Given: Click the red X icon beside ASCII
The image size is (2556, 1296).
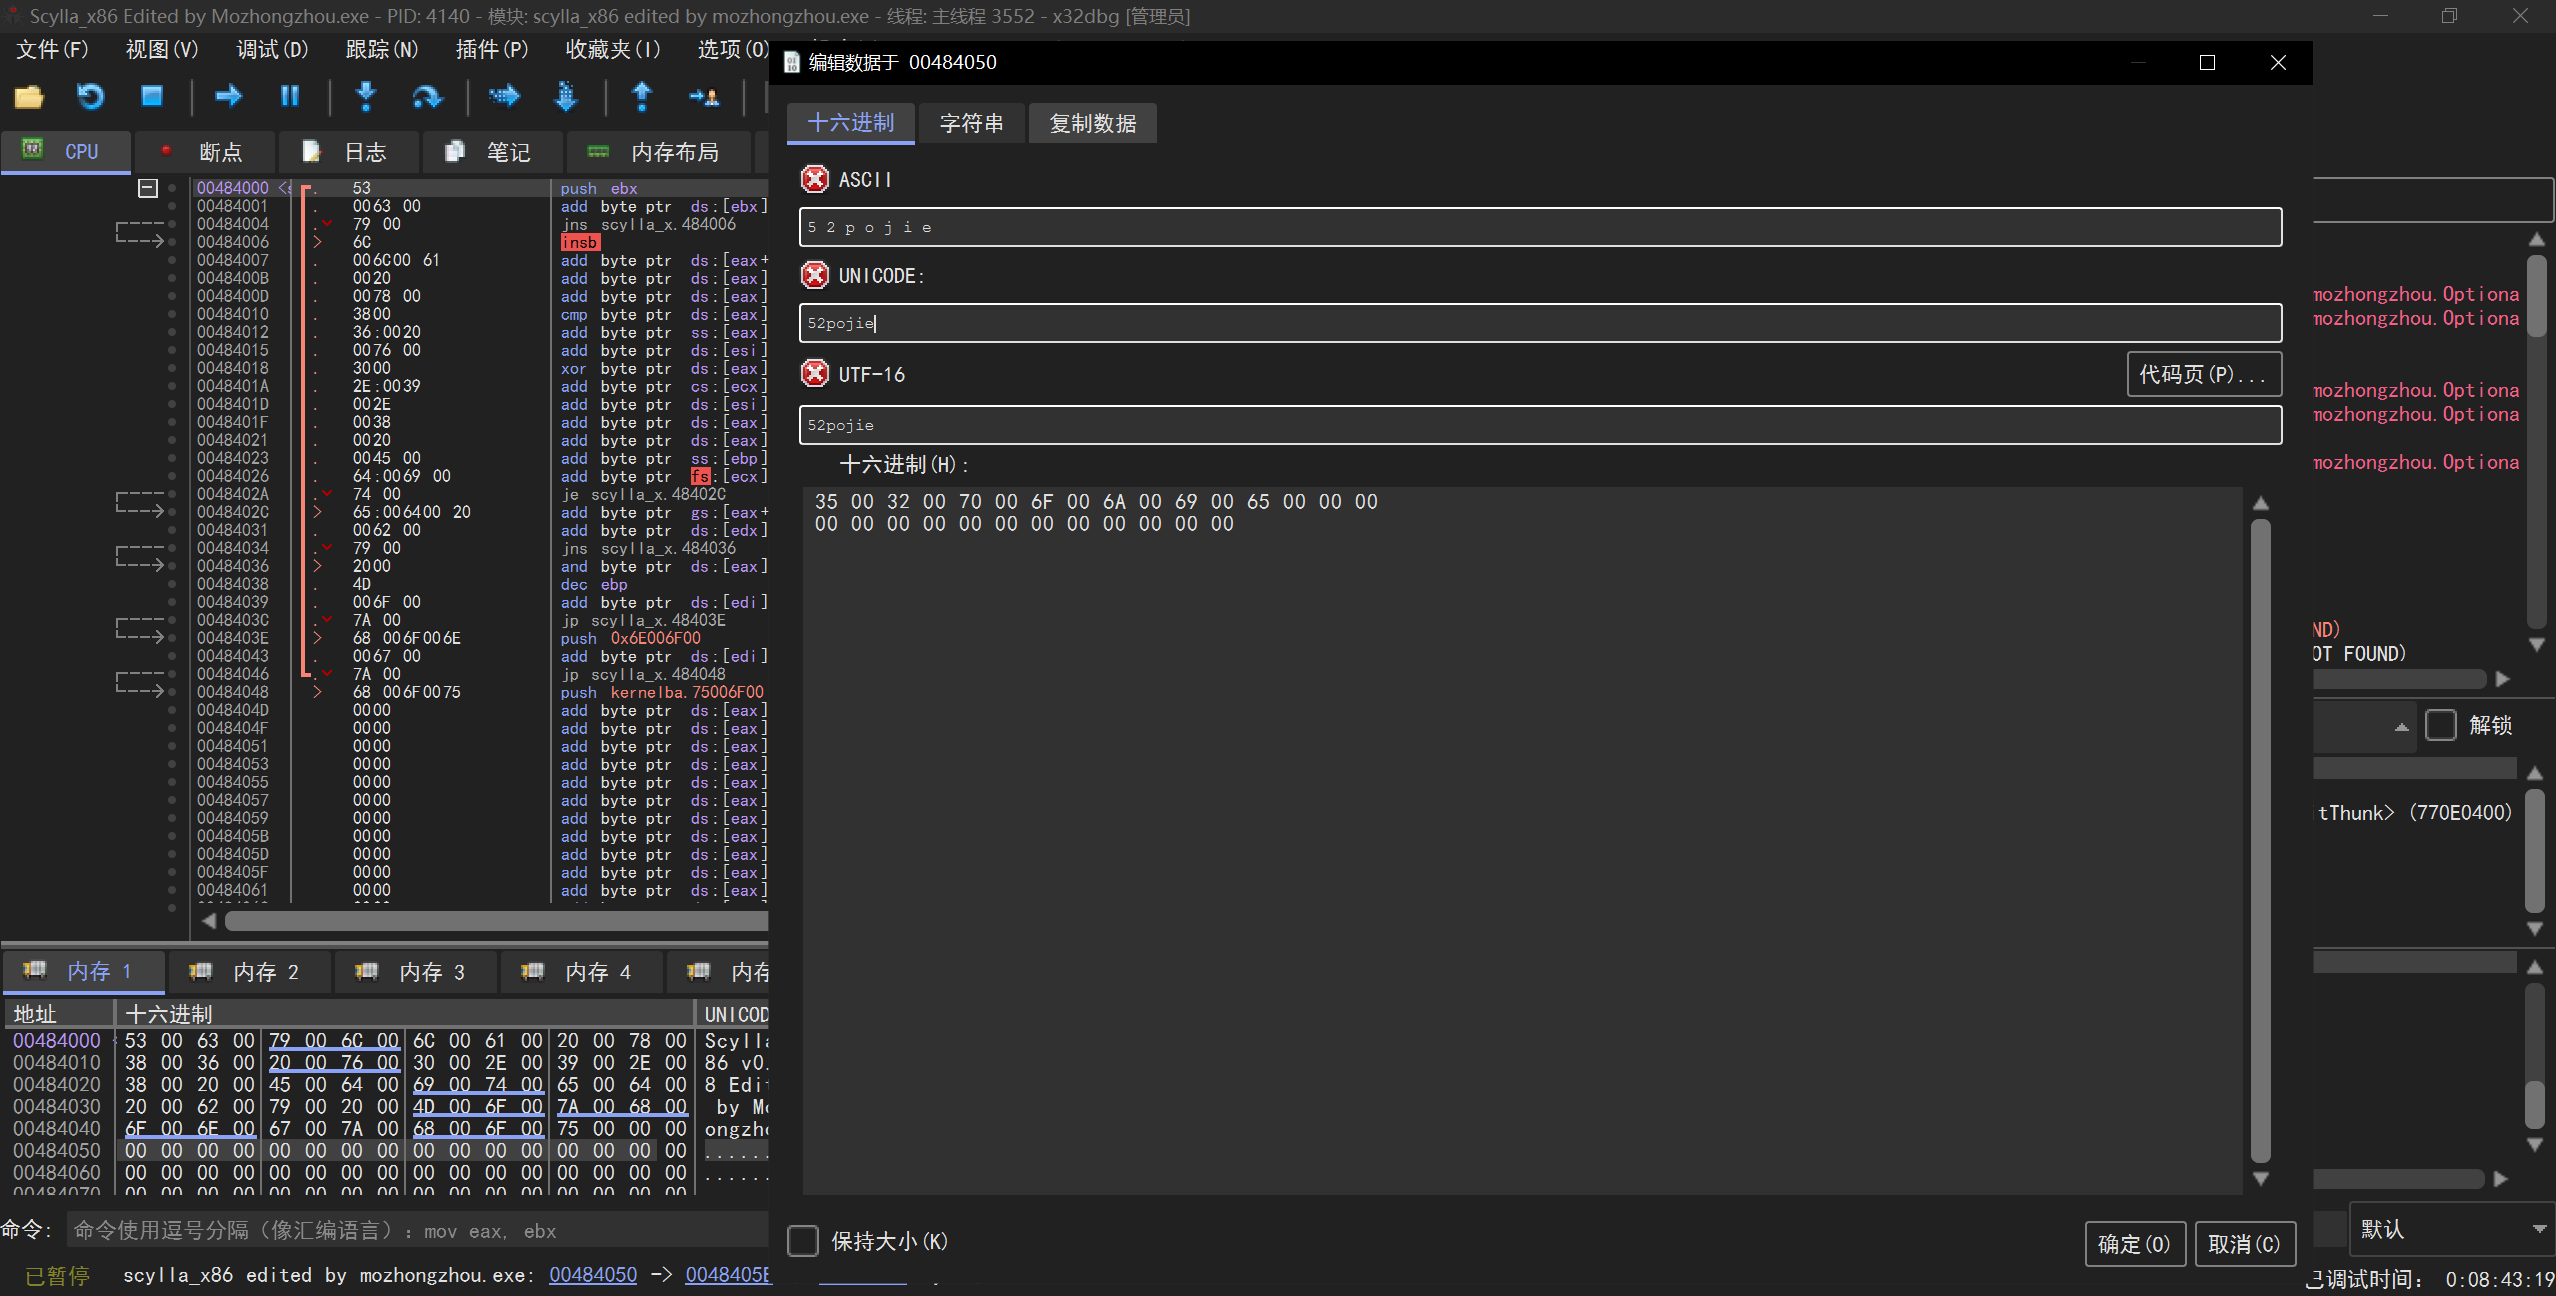Looking at the screenshot, I should point(815,179).
